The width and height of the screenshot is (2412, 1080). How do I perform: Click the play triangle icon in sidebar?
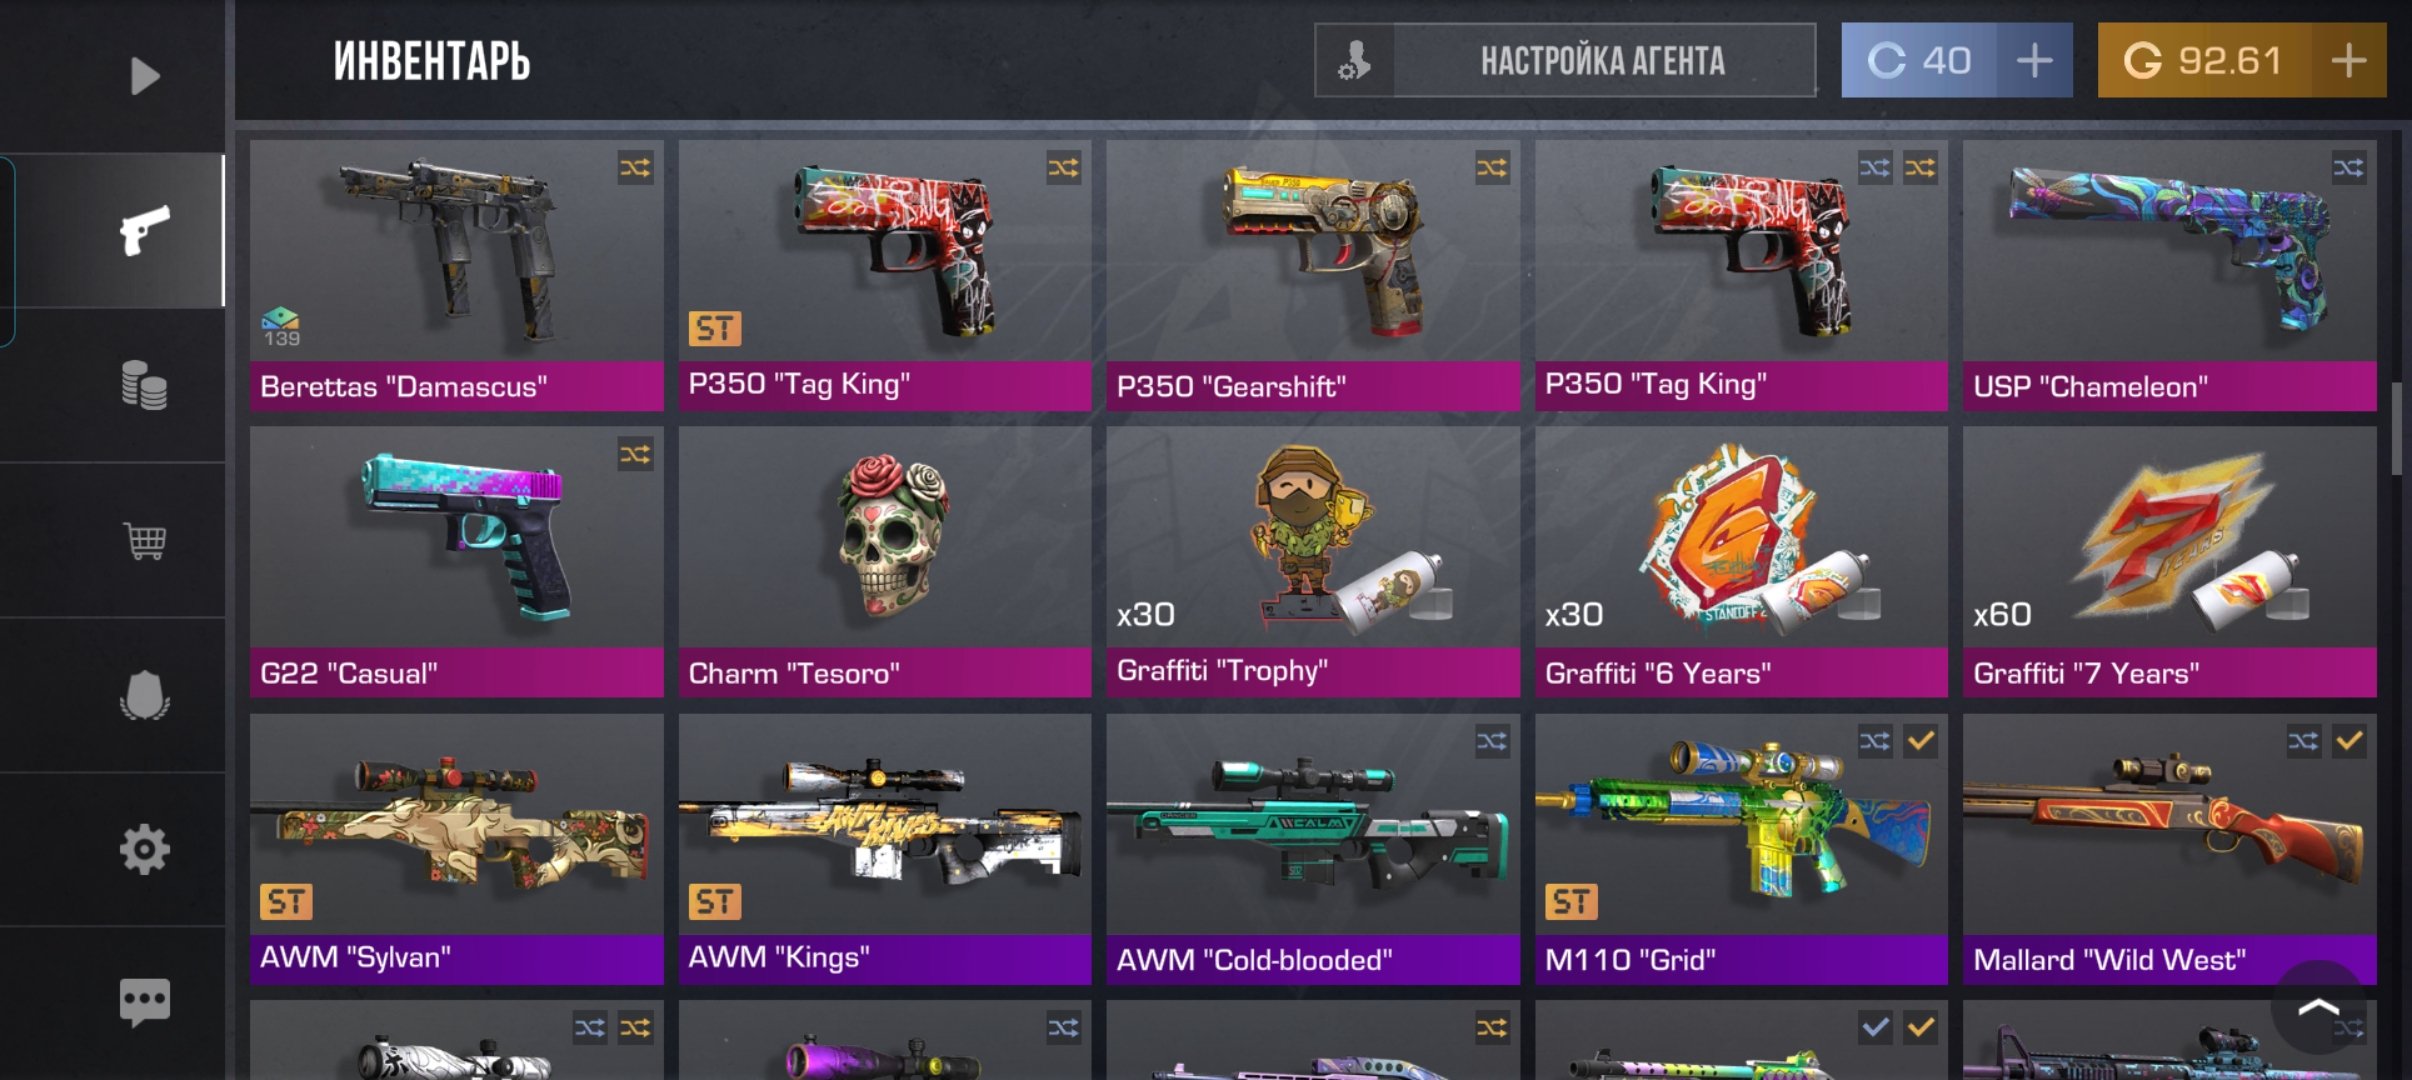click(145, 76)
